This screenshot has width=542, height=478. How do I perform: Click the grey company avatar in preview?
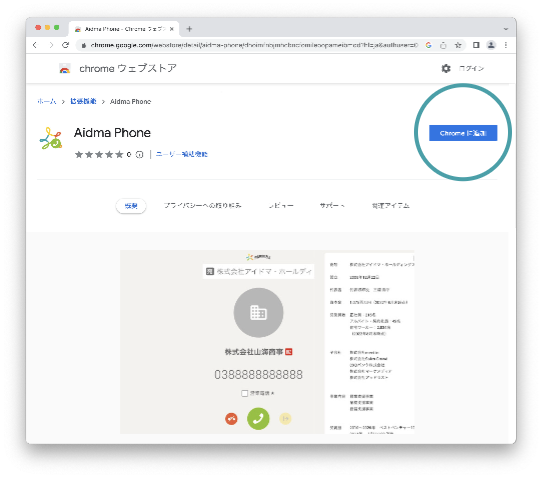coord(258,313)
